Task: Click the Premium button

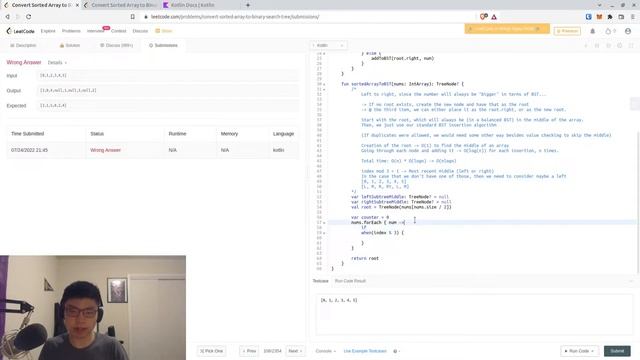Action: point(567,31)
